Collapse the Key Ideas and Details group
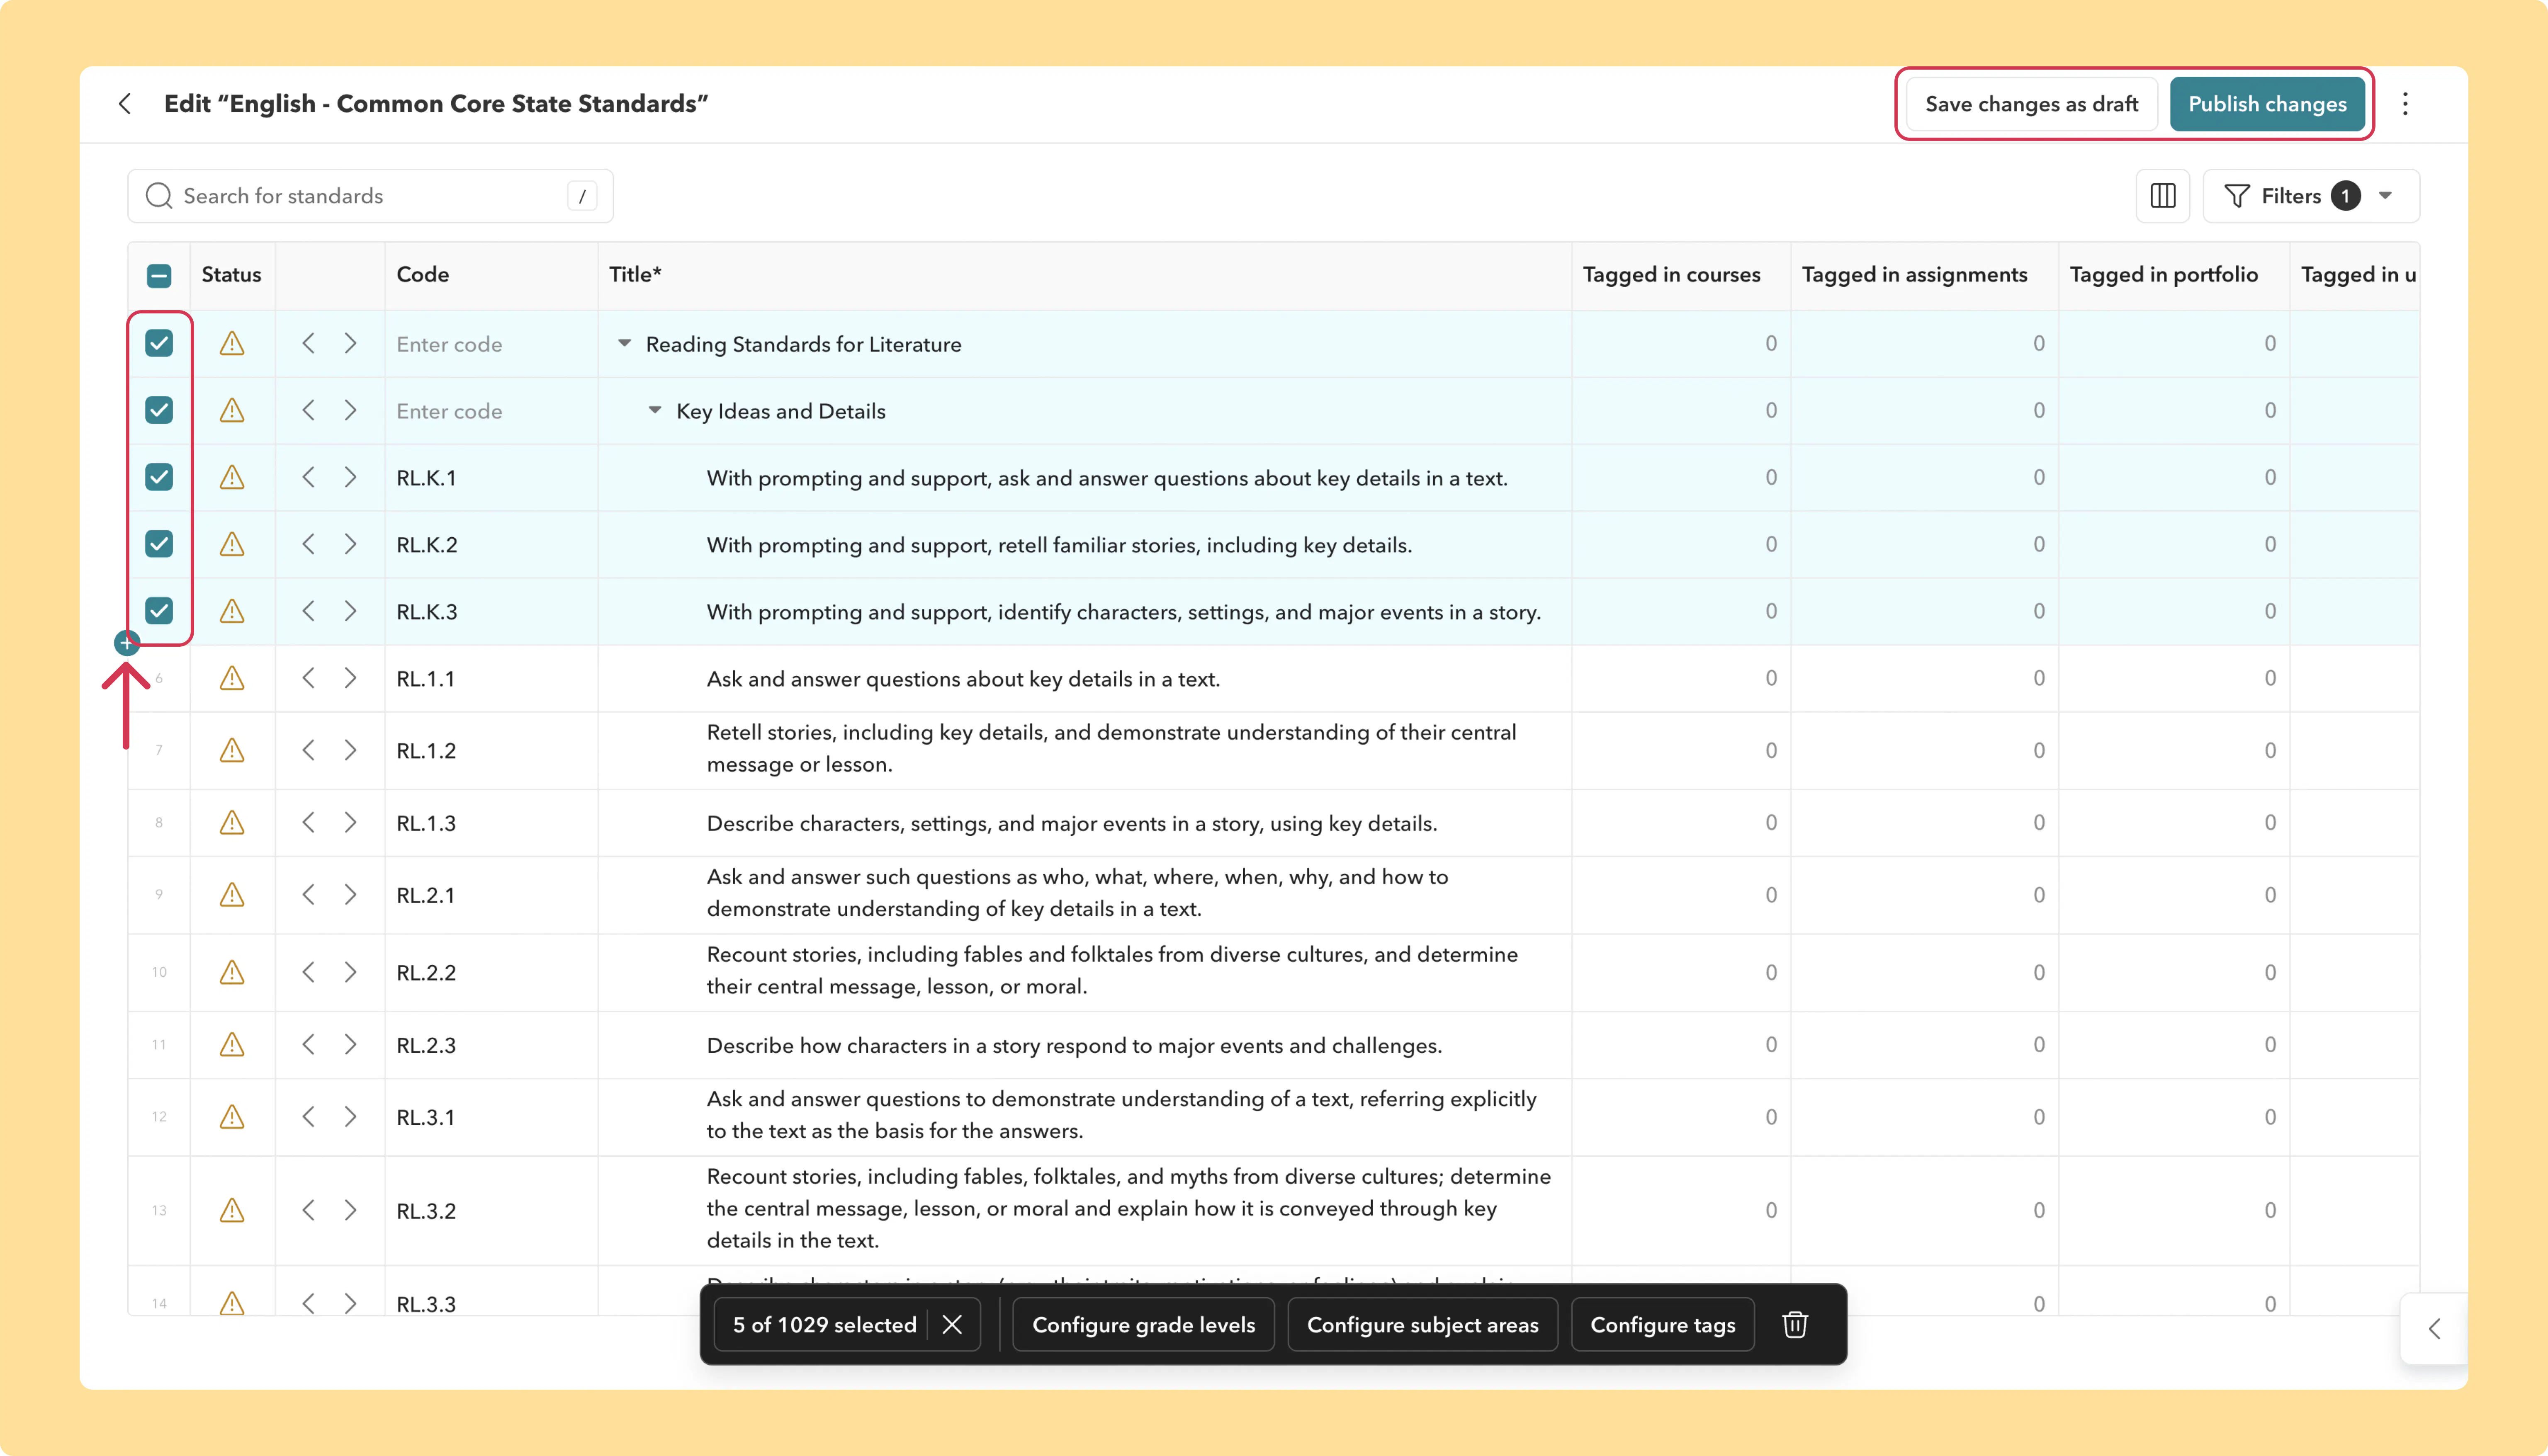 [x=655, y=410]
